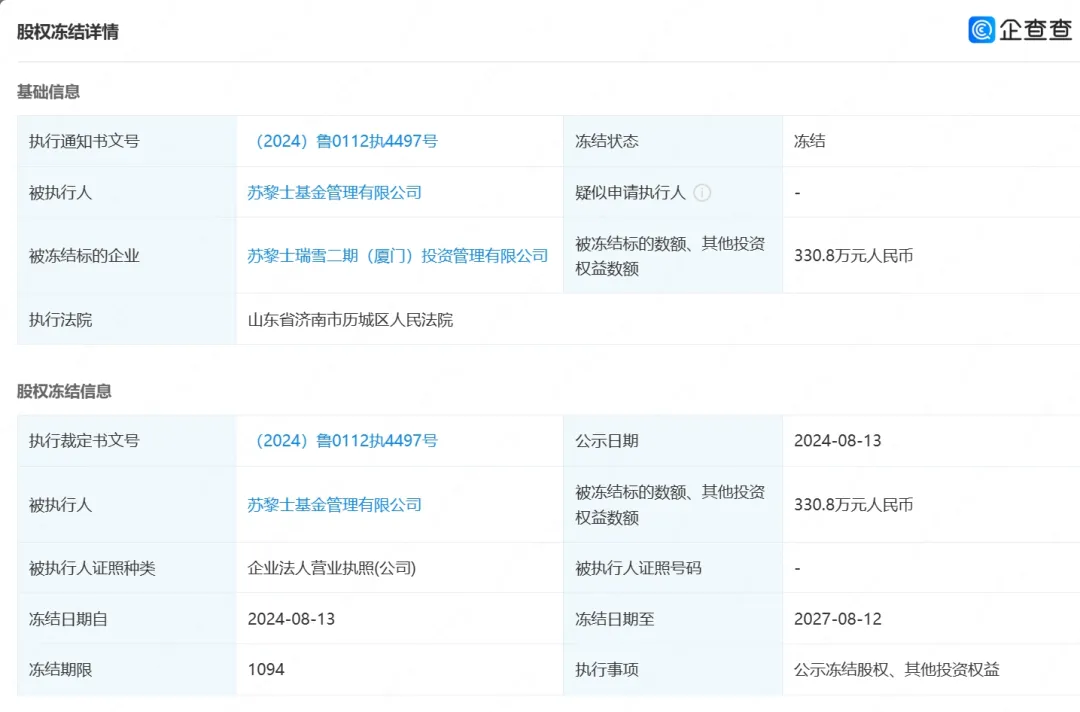Click the 被冻结标的企业 label cell
Viewport: 1080px width, 712px height.
tap(127, 256)
